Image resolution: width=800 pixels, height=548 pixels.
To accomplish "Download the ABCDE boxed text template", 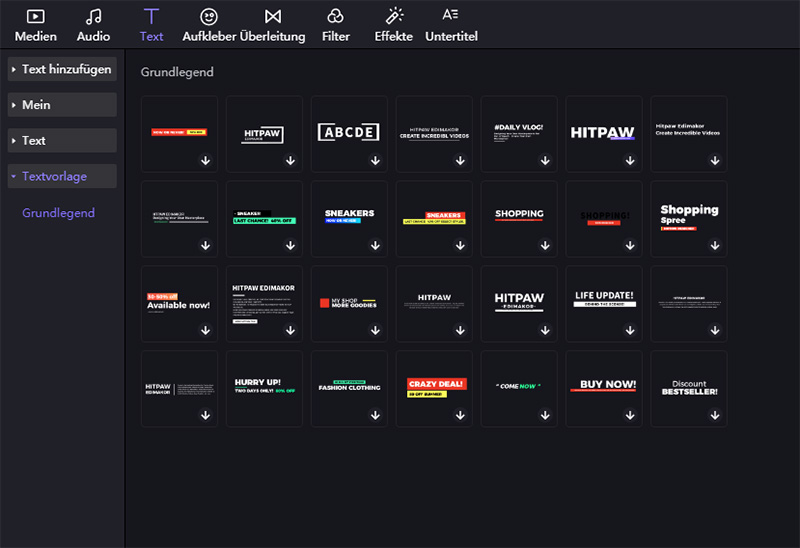I will click(x=376, y=161).
